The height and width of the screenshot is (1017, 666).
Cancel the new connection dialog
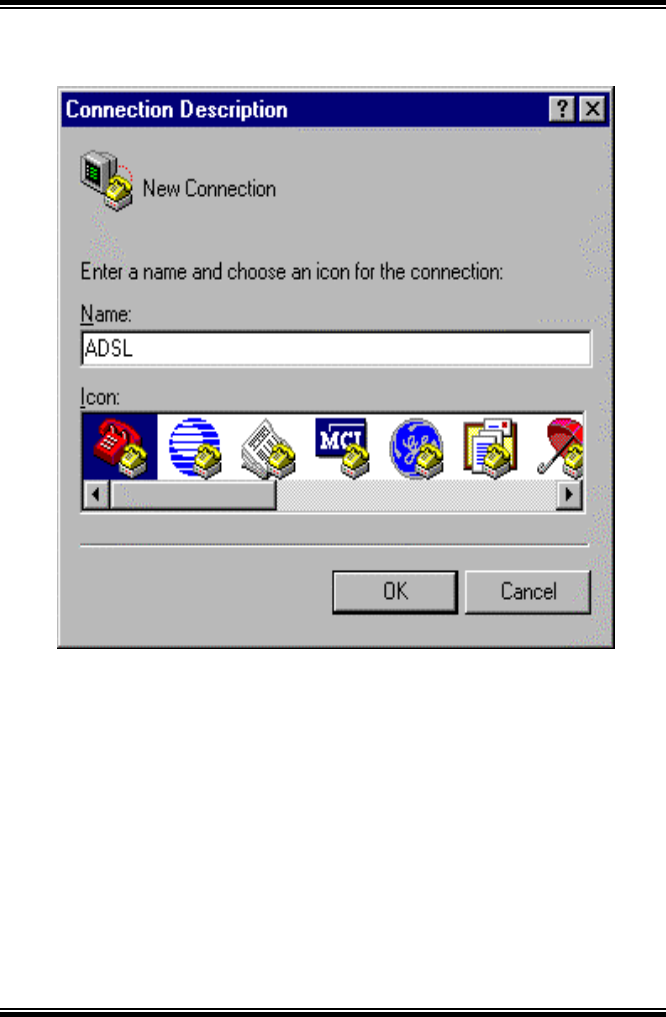tap(528, 592)
